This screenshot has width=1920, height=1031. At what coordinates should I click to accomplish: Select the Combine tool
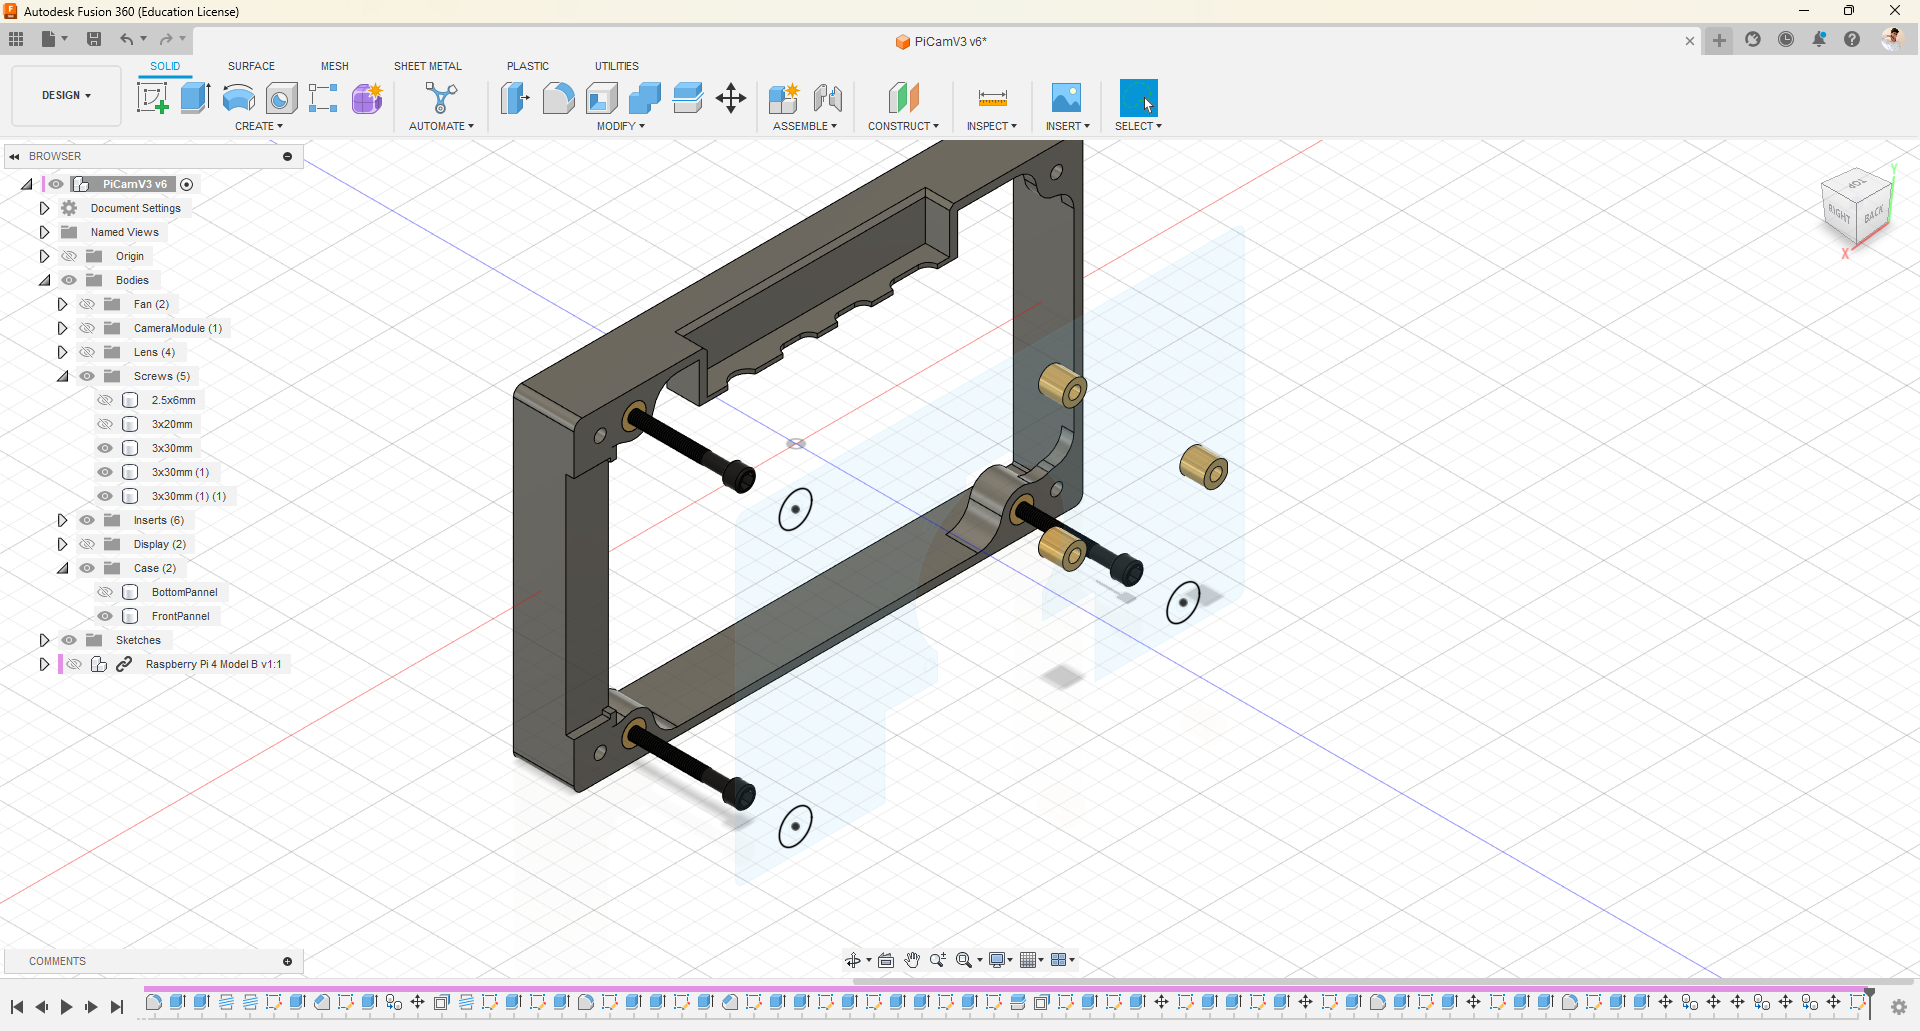pos(645,98)
